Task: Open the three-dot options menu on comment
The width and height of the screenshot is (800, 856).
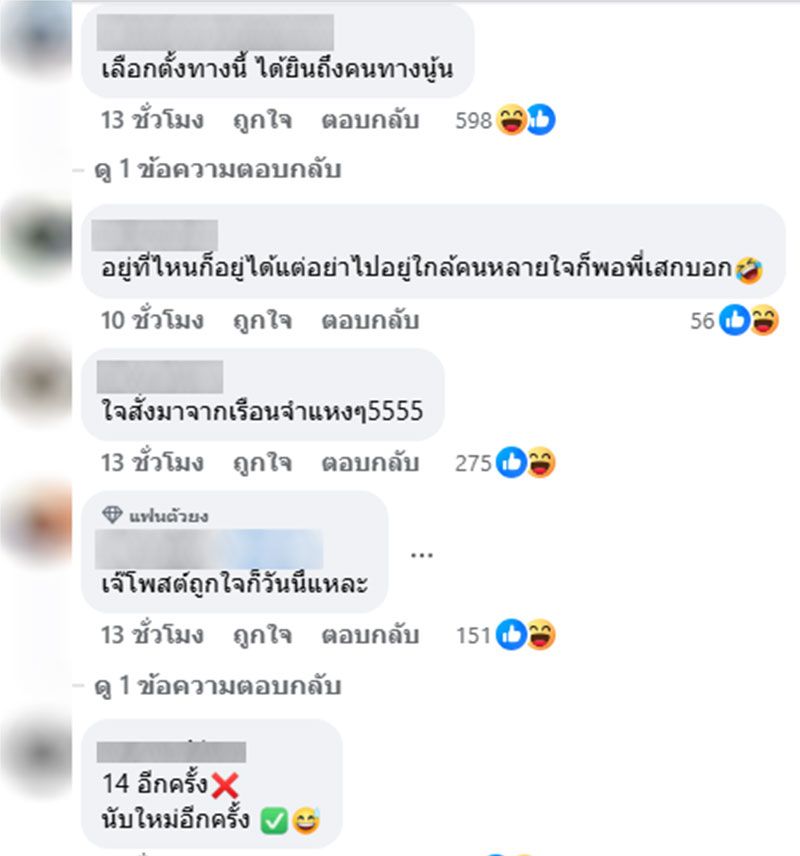Action: coord(422,555)
